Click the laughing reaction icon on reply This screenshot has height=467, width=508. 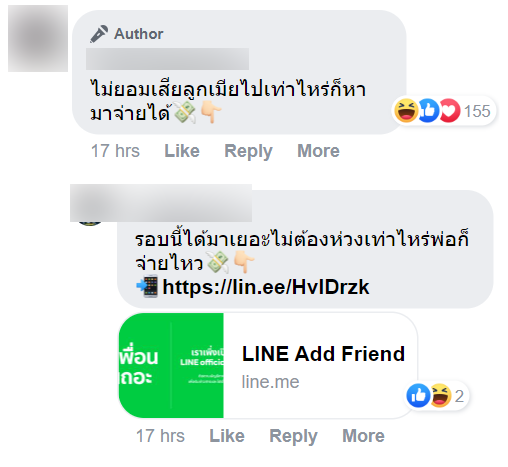coord(440,396)
